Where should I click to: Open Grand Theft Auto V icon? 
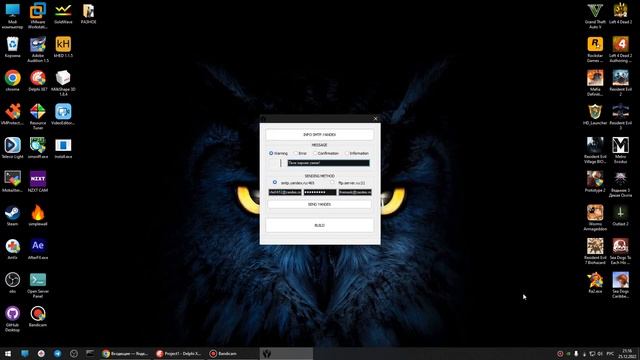click(595, 16)
